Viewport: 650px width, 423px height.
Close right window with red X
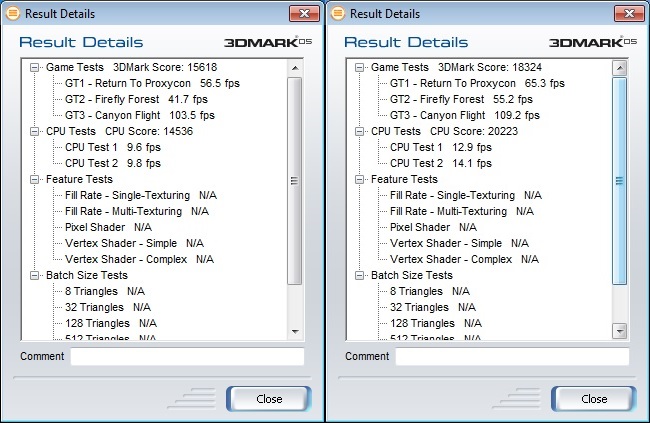[x=629, y=14]
